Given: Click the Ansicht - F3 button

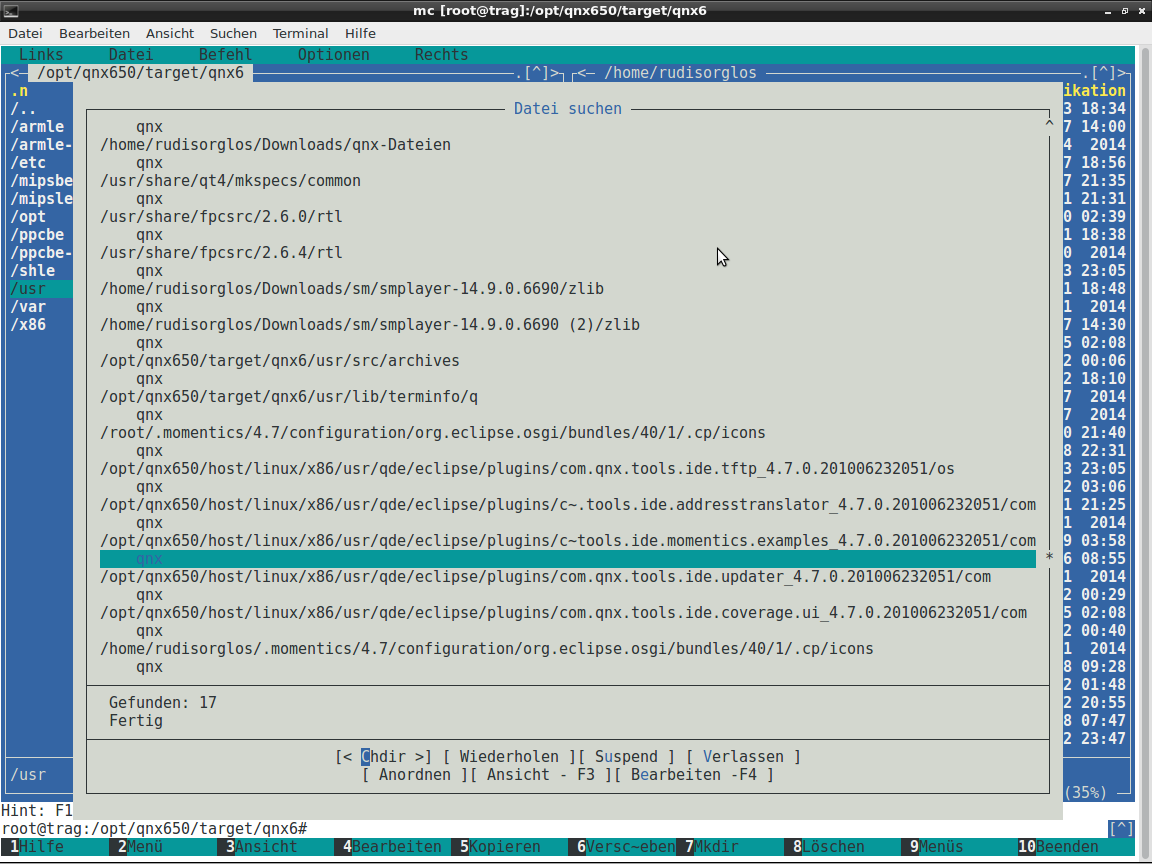Looking at the screenshot, I should (541, 775).
